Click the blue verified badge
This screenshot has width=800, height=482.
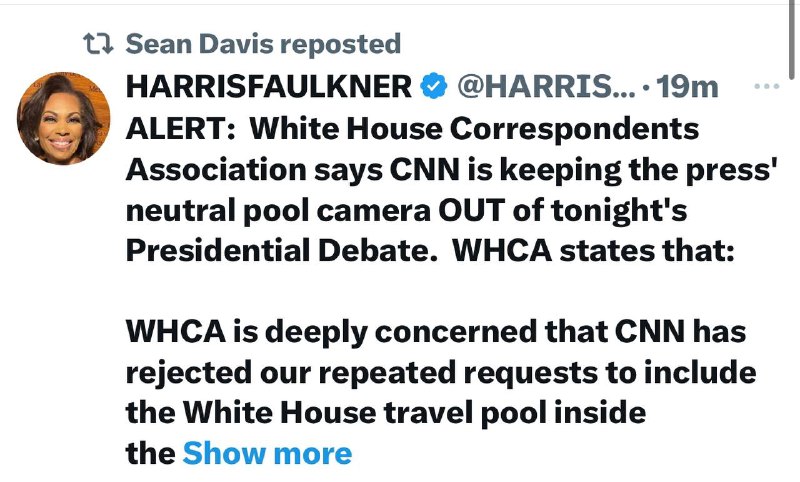point(433,86)
